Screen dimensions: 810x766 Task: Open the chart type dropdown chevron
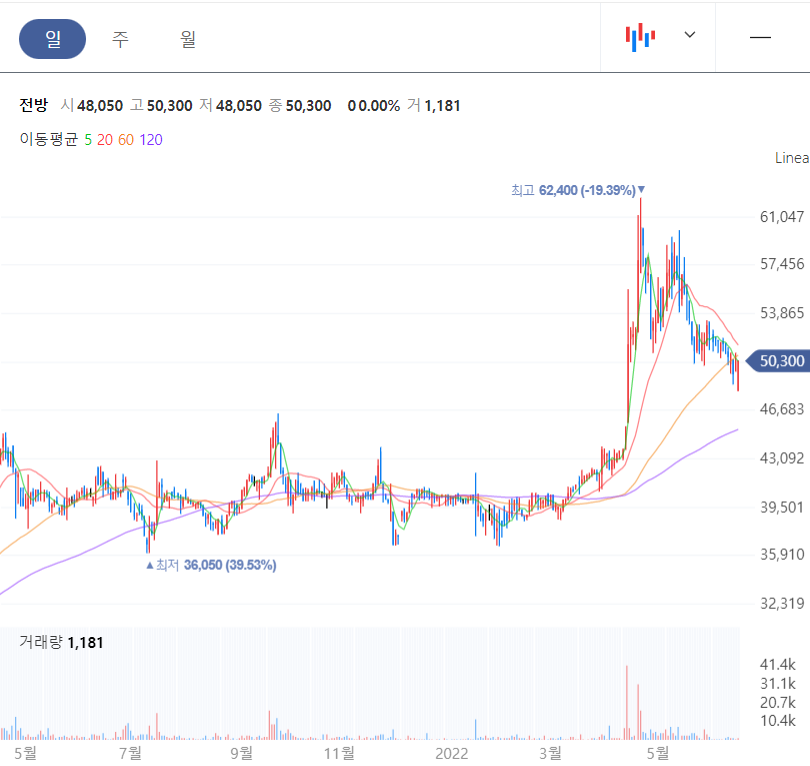click(x=690, y=35)
